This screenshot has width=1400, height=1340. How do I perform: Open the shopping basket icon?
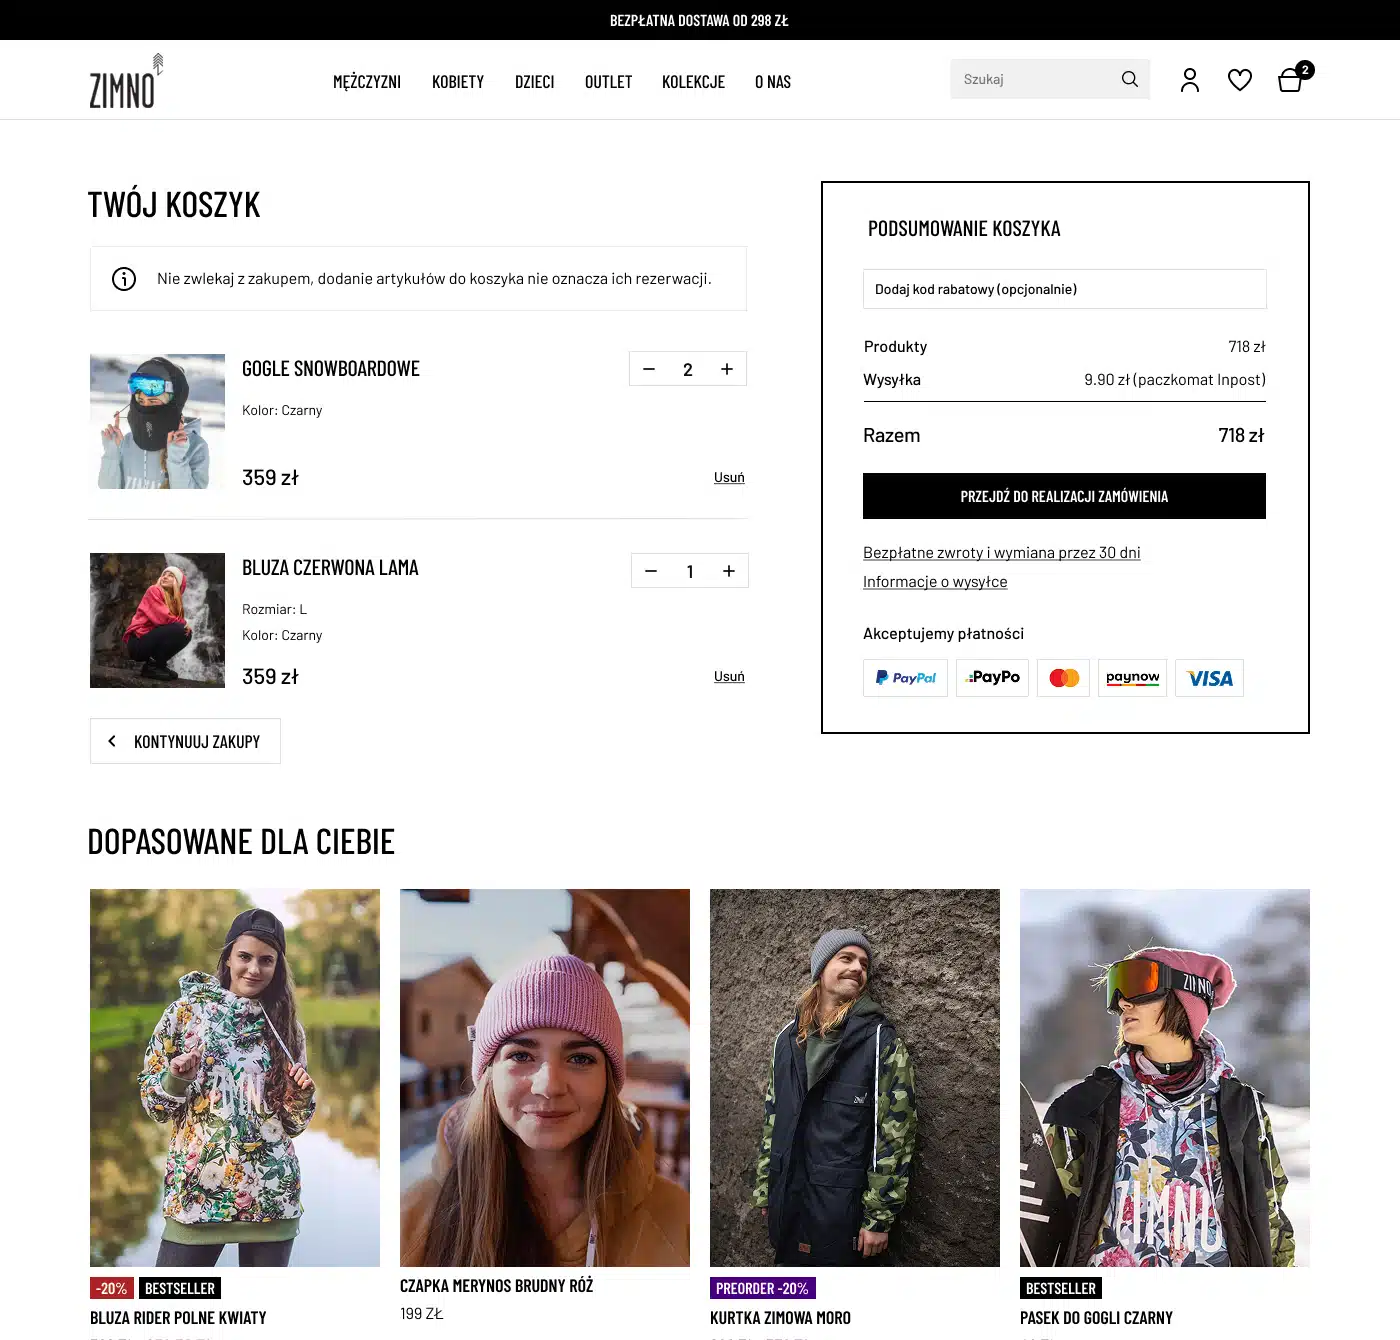tap(1290, 80)
